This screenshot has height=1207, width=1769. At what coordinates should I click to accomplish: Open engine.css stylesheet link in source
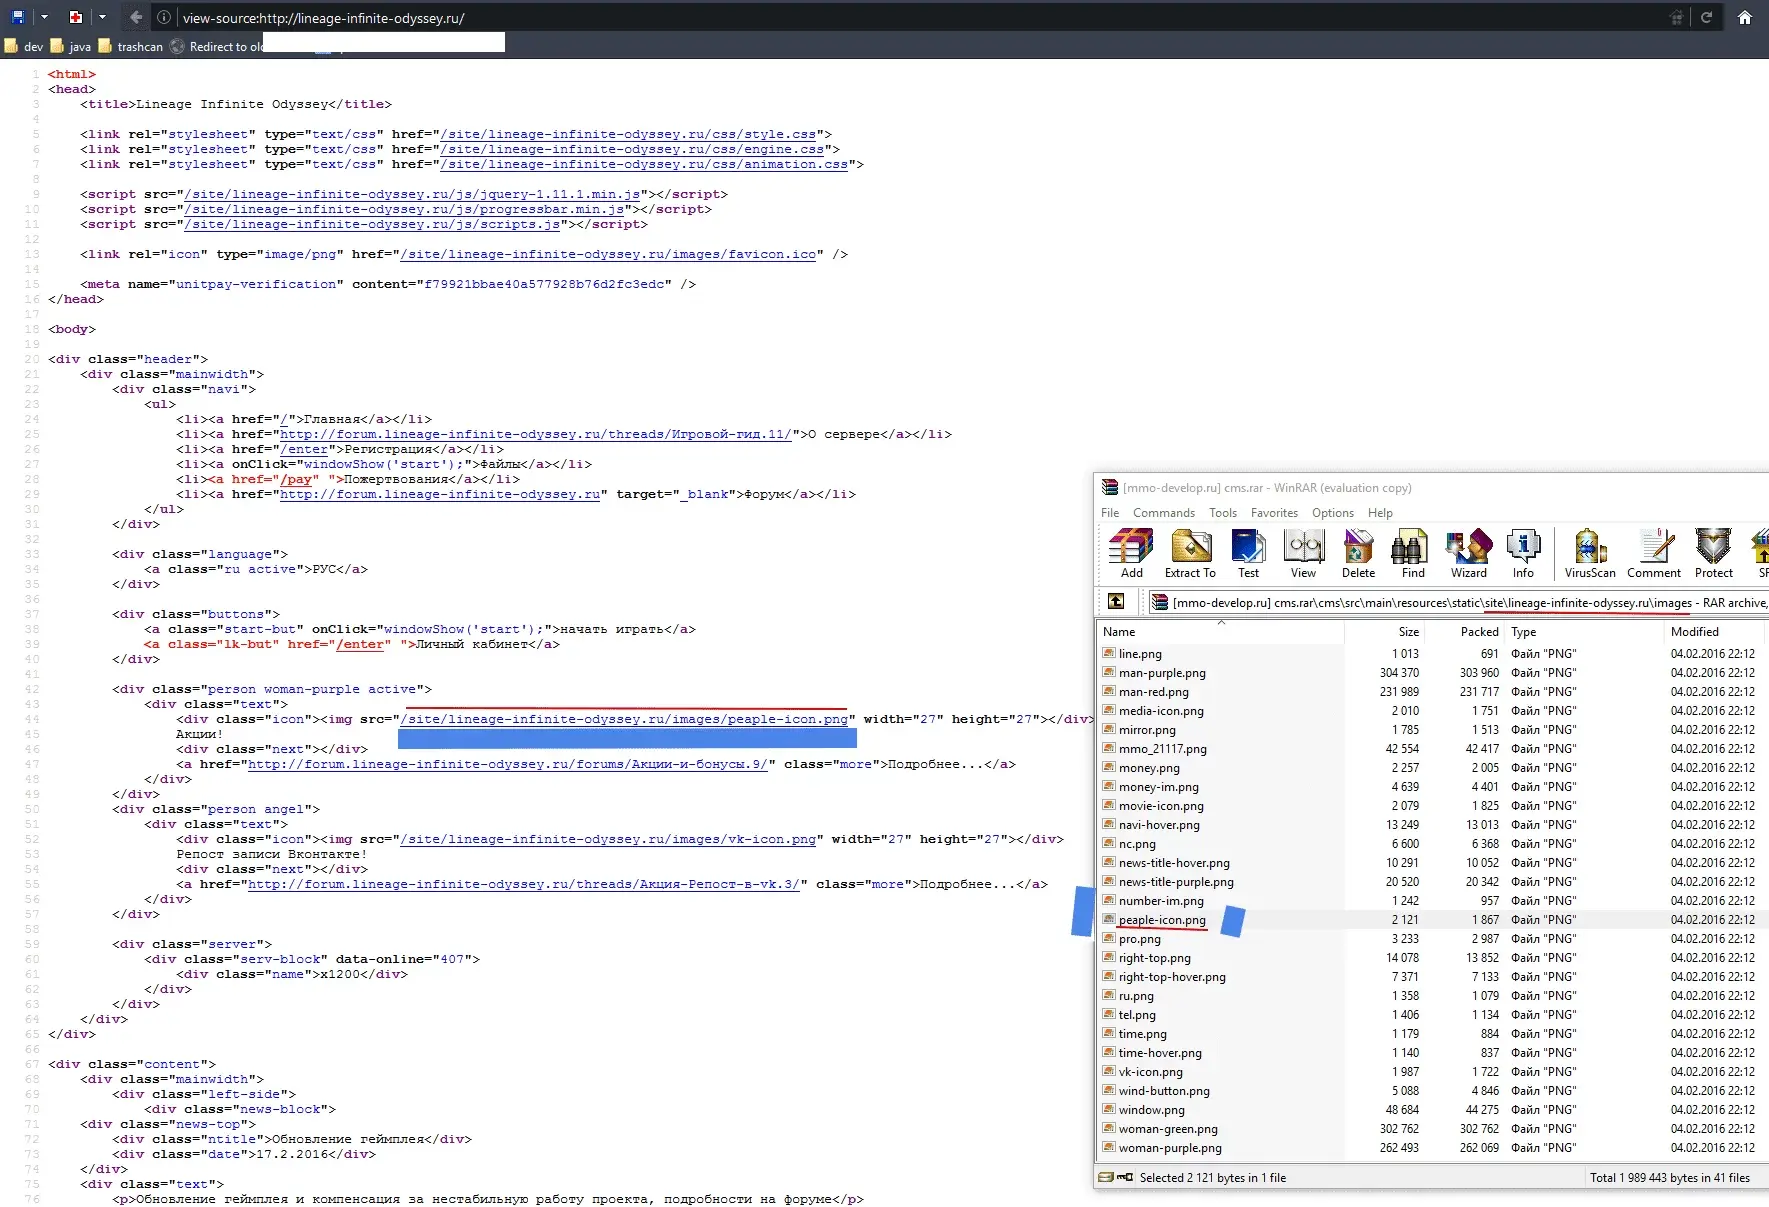click(x=632, y=149)
